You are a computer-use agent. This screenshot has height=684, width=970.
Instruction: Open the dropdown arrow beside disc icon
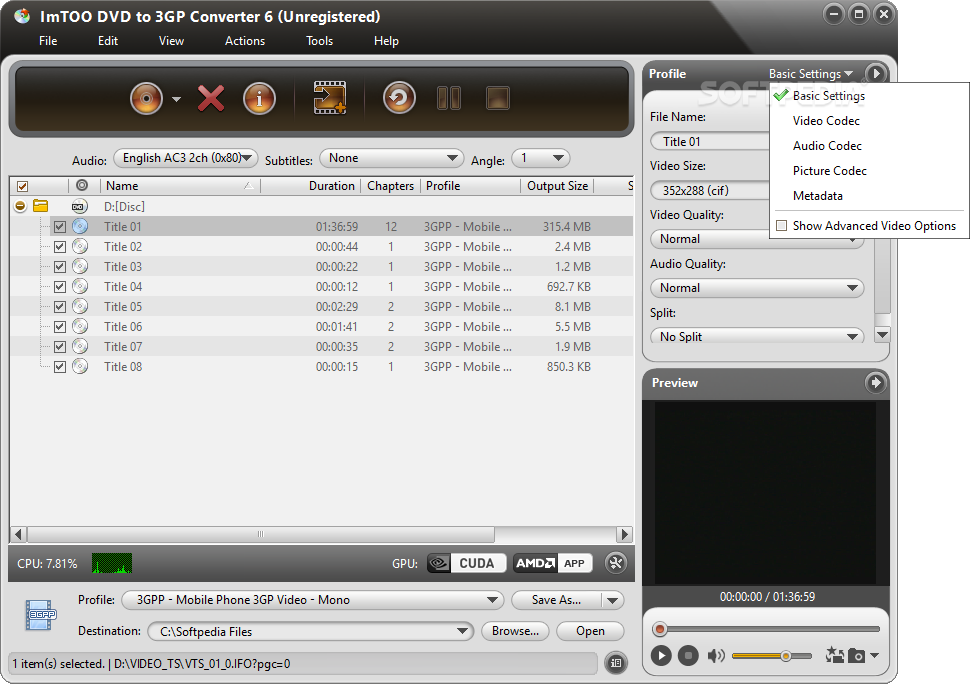pyautogui.click(x=176, y=99)
